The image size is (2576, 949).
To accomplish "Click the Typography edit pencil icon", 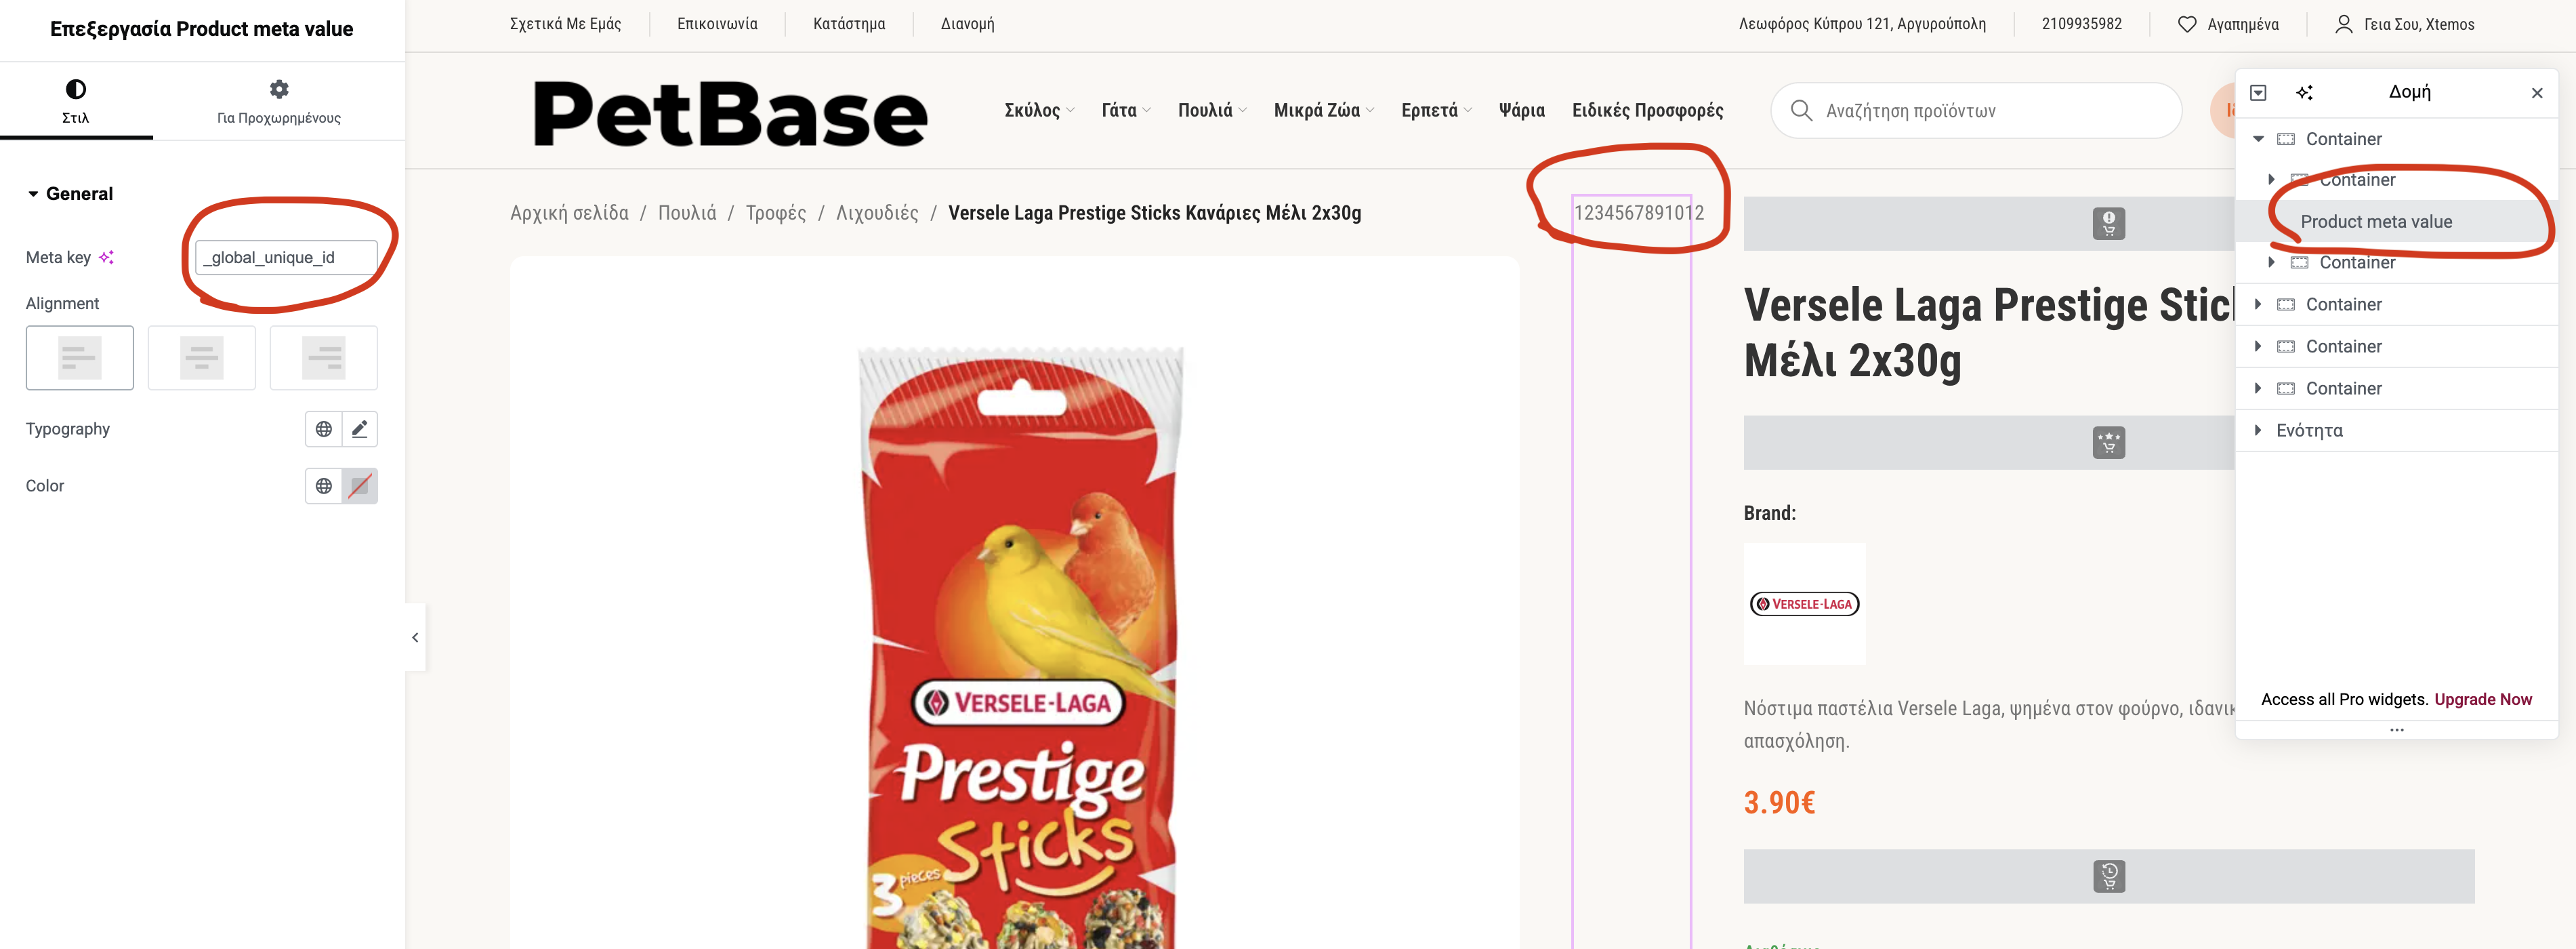I will point(360,429).
